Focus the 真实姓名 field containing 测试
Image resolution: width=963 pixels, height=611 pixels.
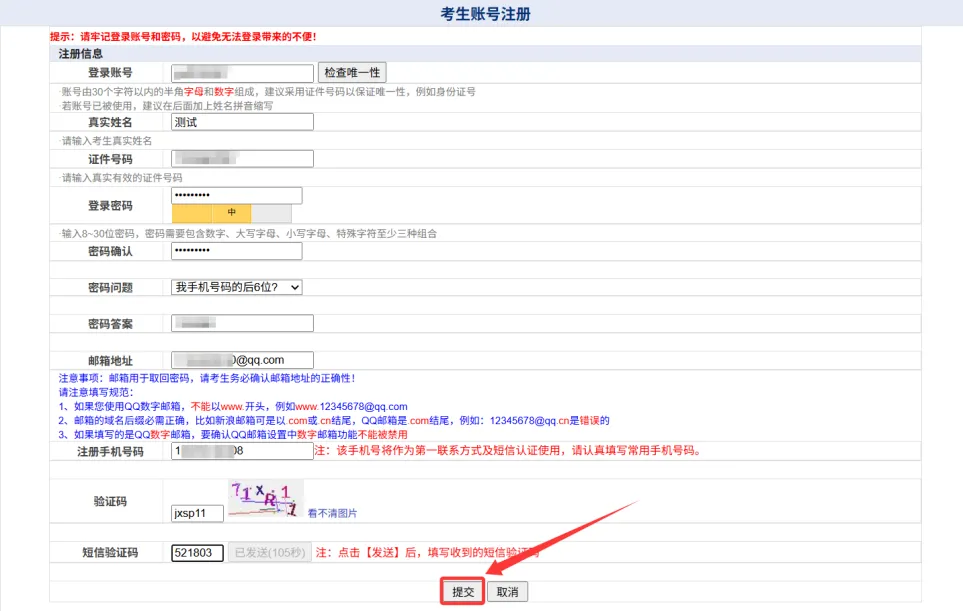[242, 122]
